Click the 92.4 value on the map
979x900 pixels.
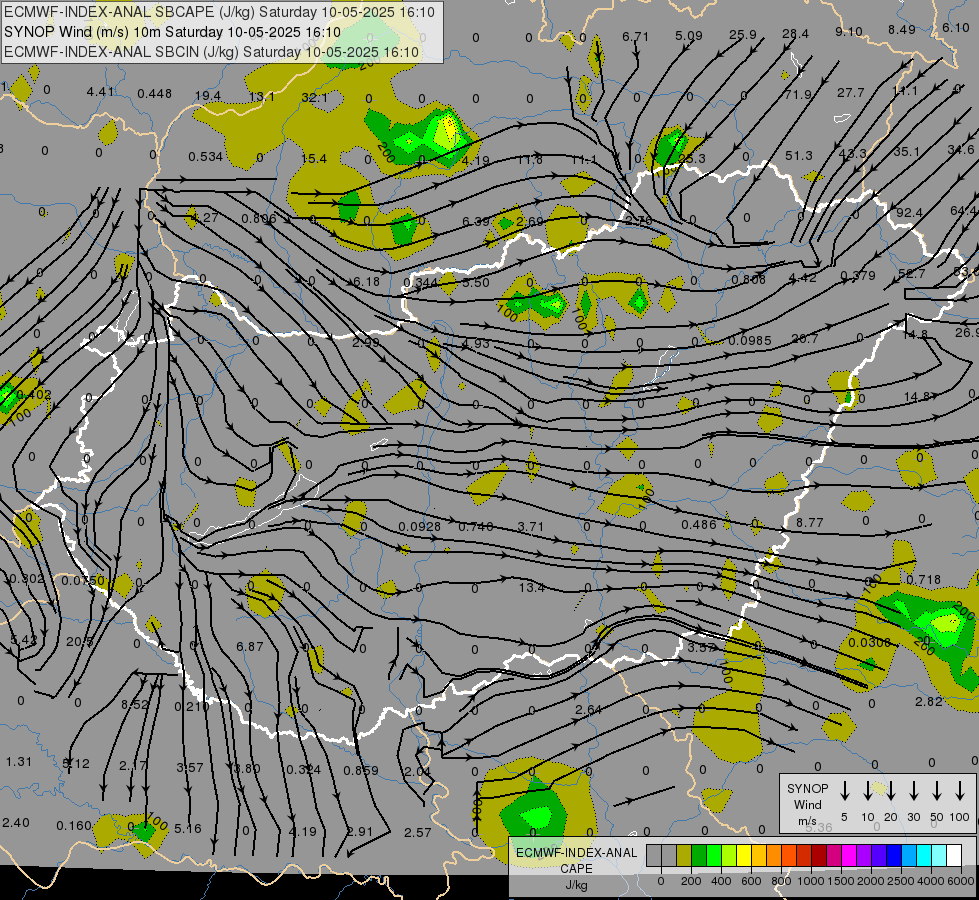[909, 212]
